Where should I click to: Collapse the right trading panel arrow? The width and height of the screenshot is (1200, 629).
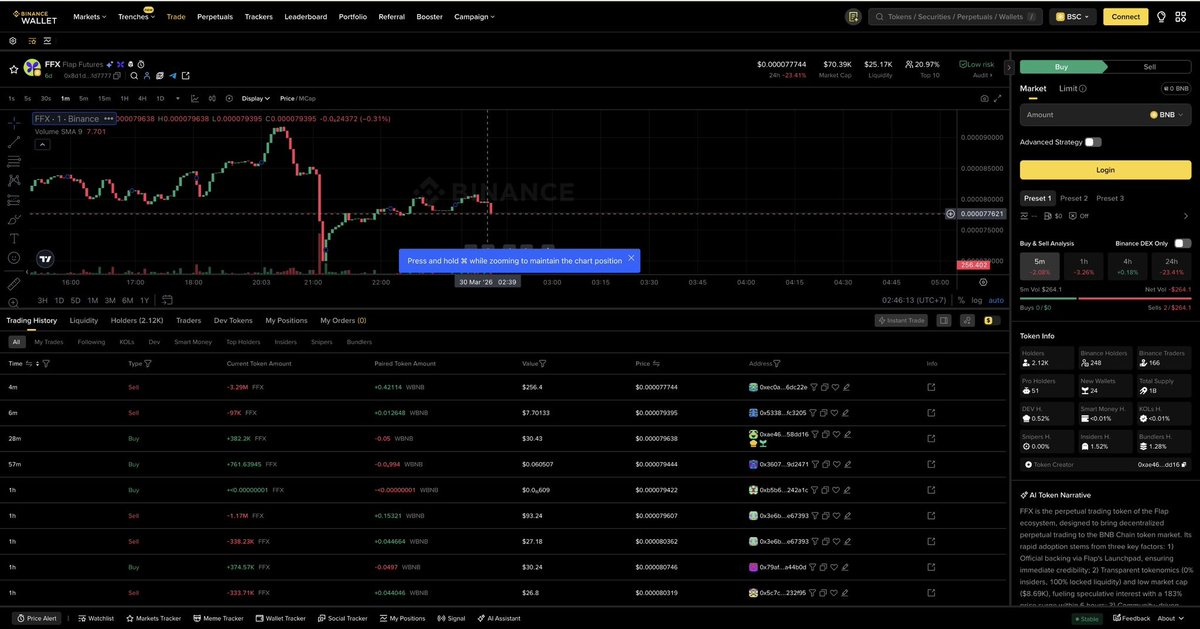pos(1009,67)
